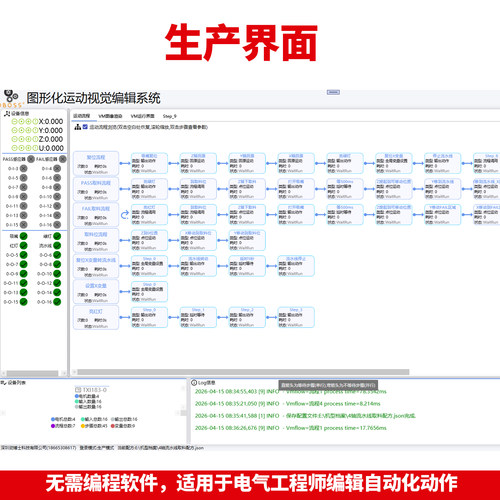Select the TXI183-0 device entry

[x=91, y=390]
